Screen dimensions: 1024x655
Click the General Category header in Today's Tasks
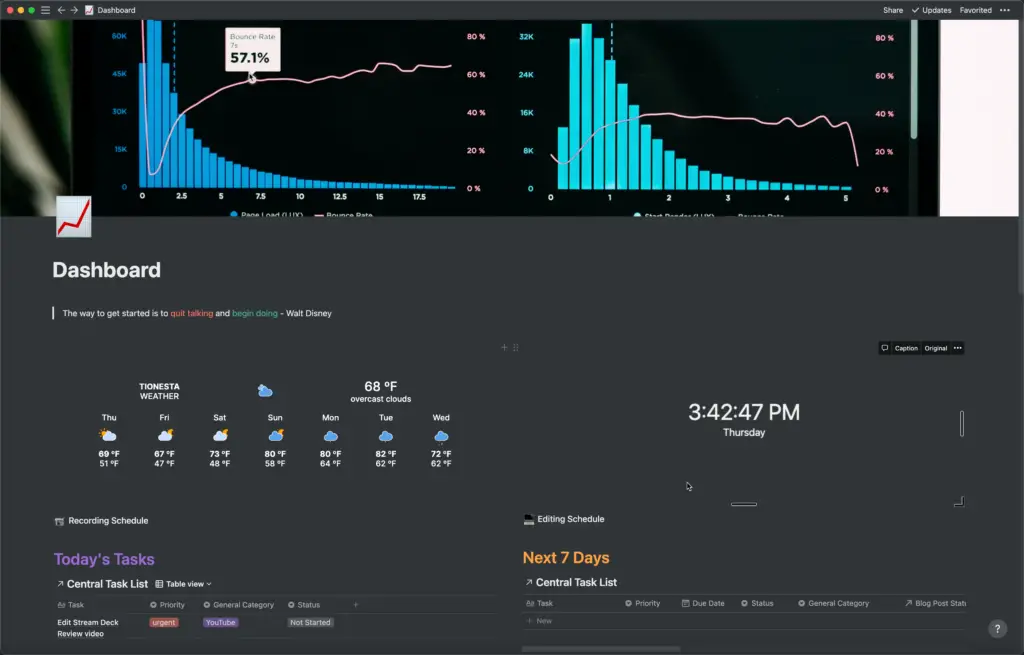(x=238, y=605)
